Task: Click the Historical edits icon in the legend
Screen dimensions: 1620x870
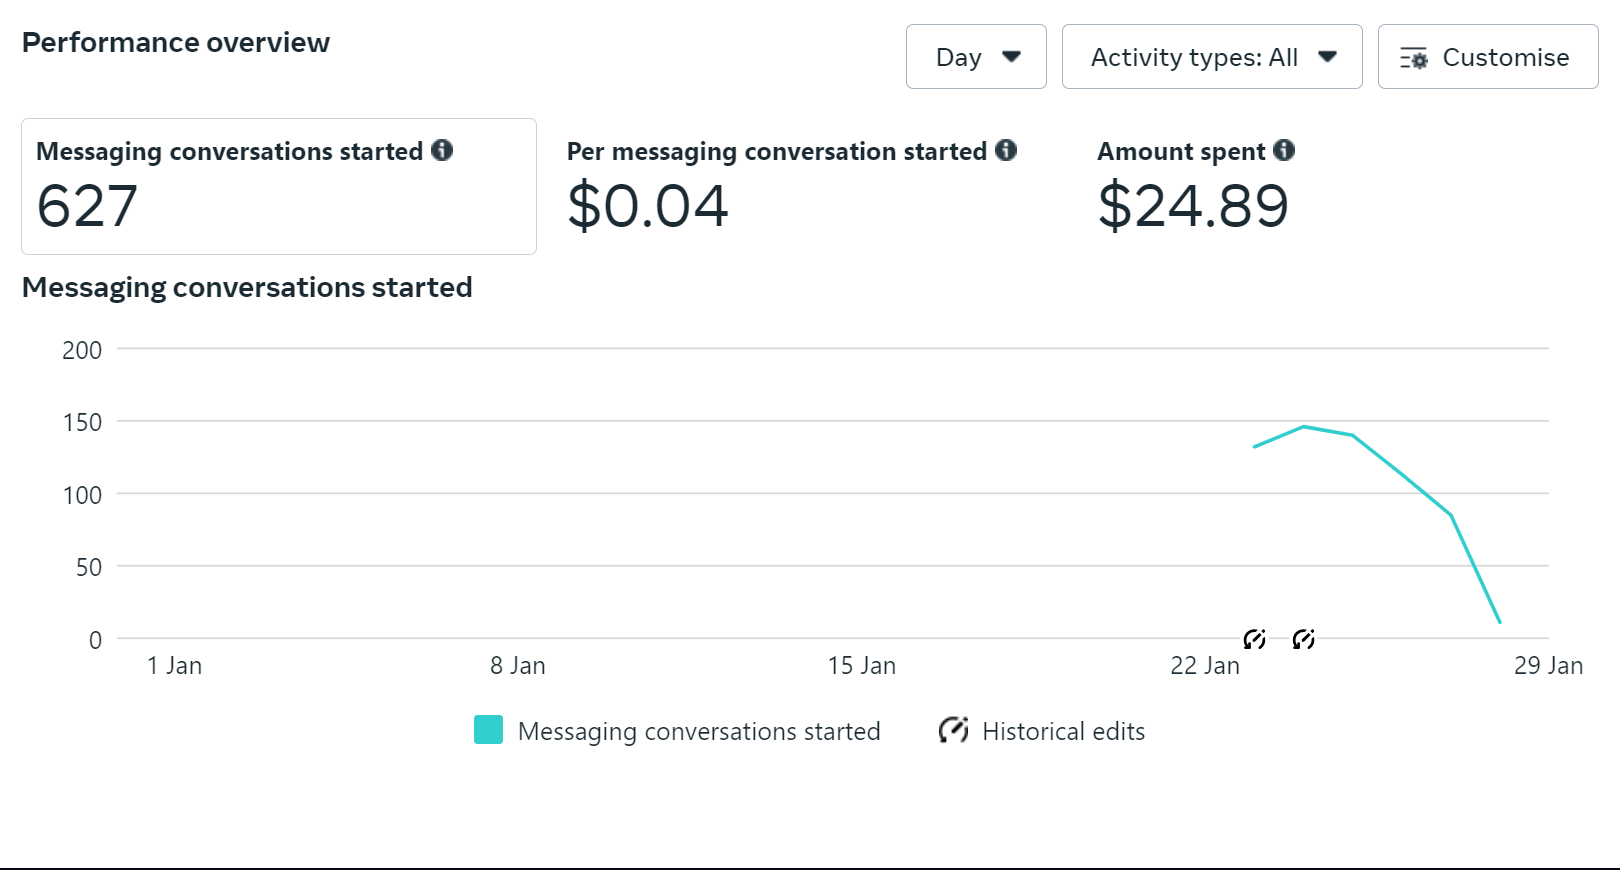Action: (953, 730)
